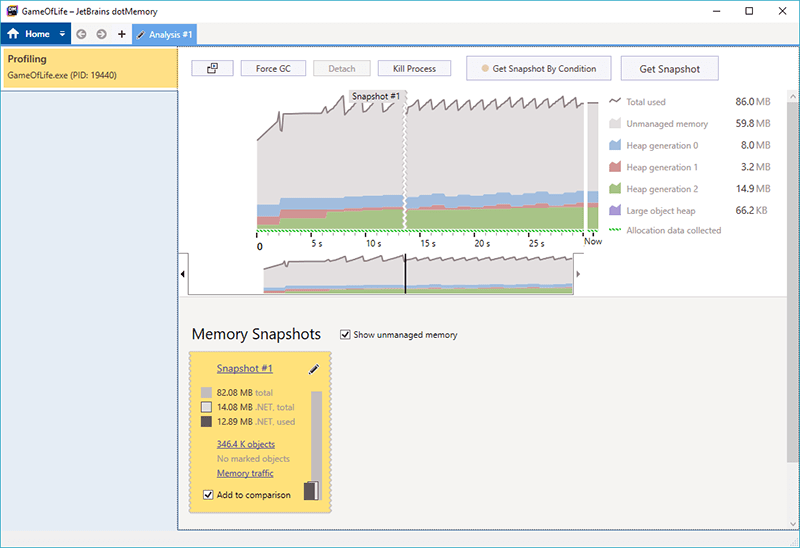
Task: Navigate back with the left arrow icon
Action: (81, 34)
